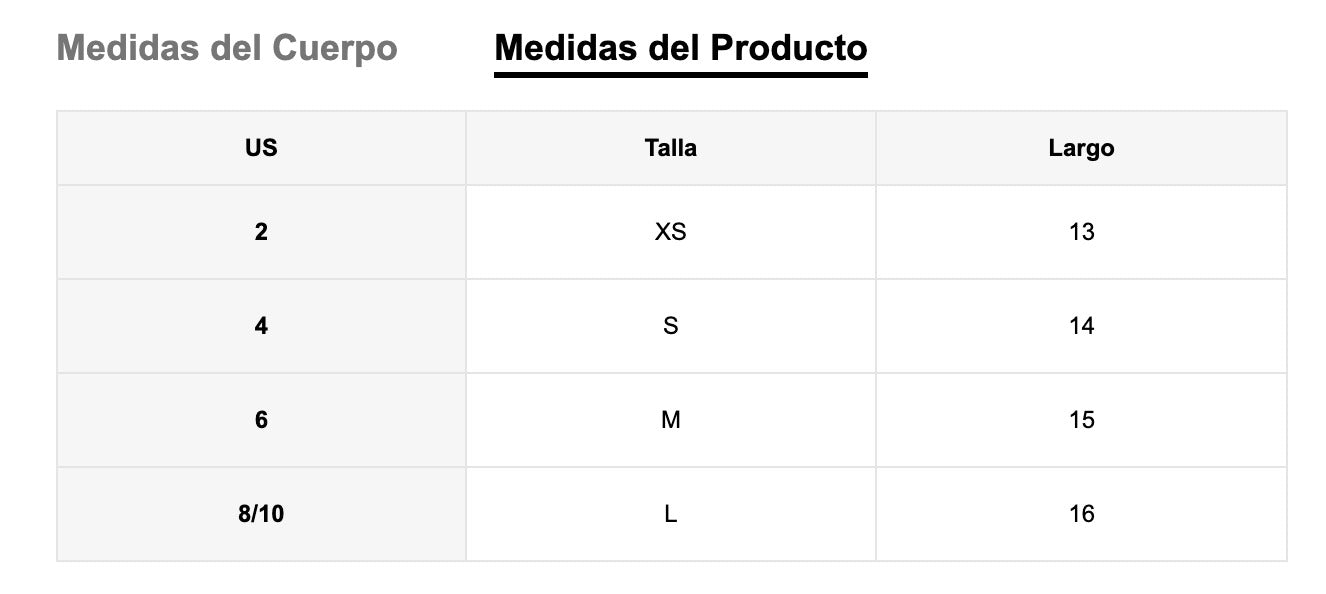Select the US size 4 cell
The width and height of the screenshot is (1326, 594).
point(261,326)
